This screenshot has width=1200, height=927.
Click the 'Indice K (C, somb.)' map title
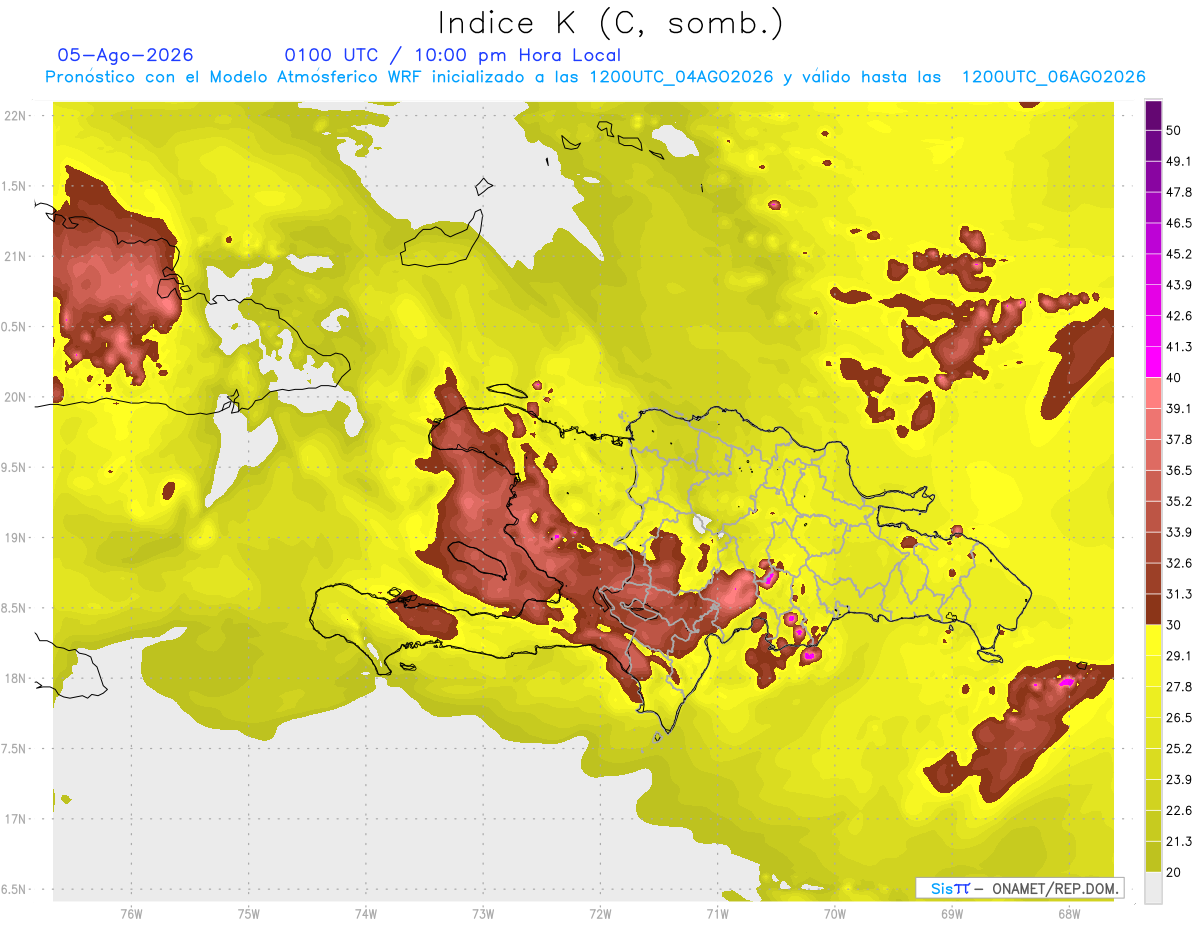(611, 24)
